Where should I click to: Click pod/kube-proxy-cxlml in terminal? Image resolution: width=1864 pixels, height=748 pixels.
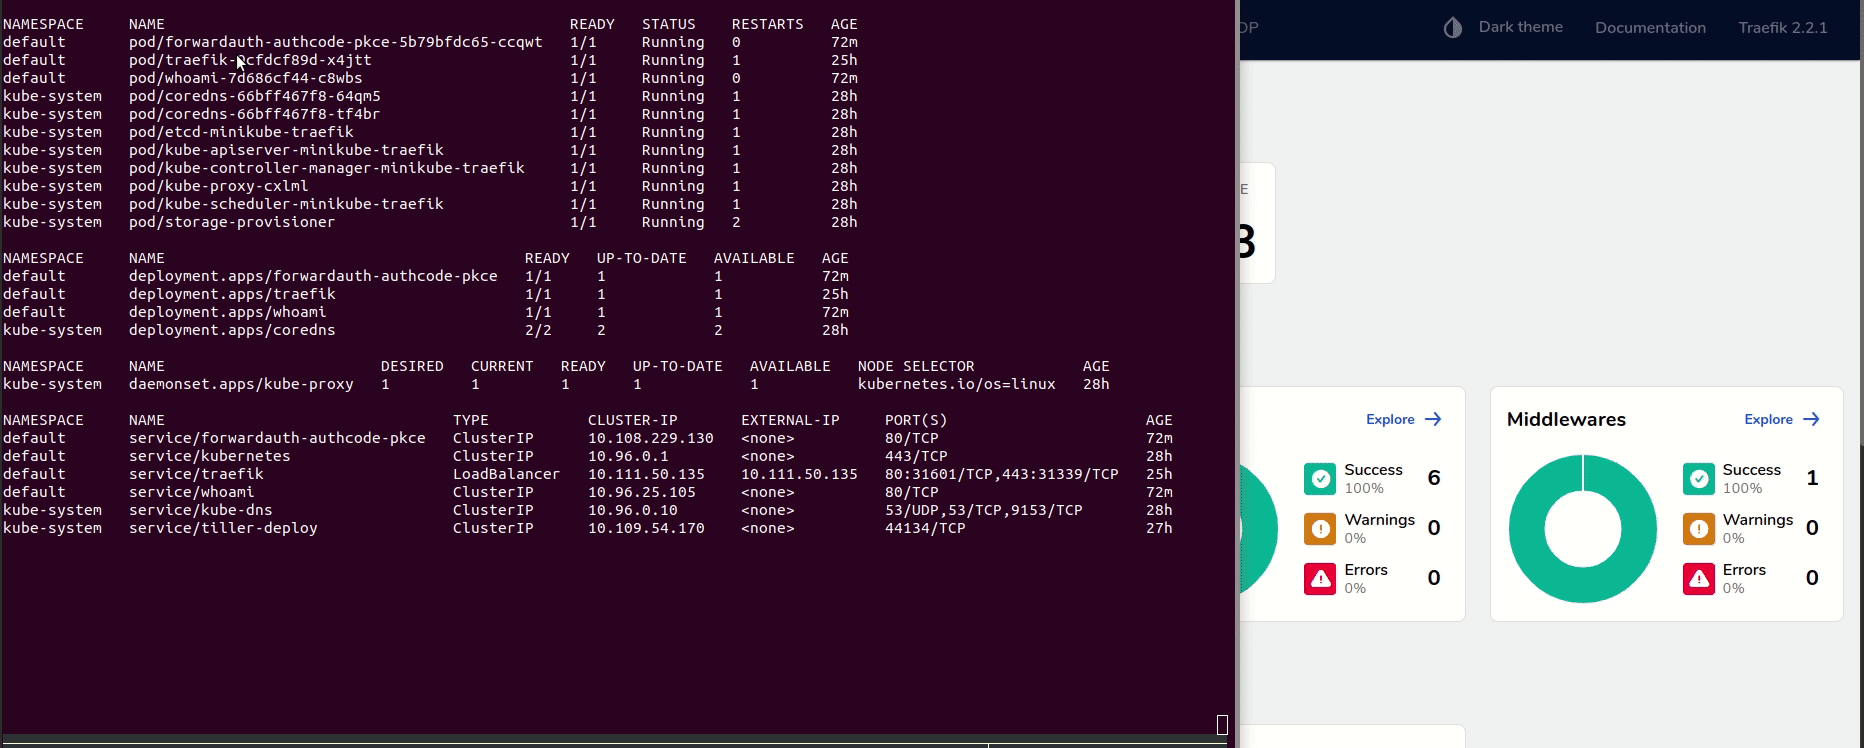pyautogui.click(x=219, y=186)
